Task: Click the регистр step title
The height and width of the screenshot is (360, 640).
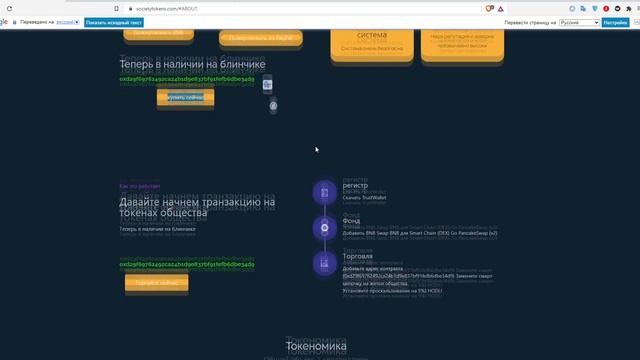Action: tap(355, 185)
